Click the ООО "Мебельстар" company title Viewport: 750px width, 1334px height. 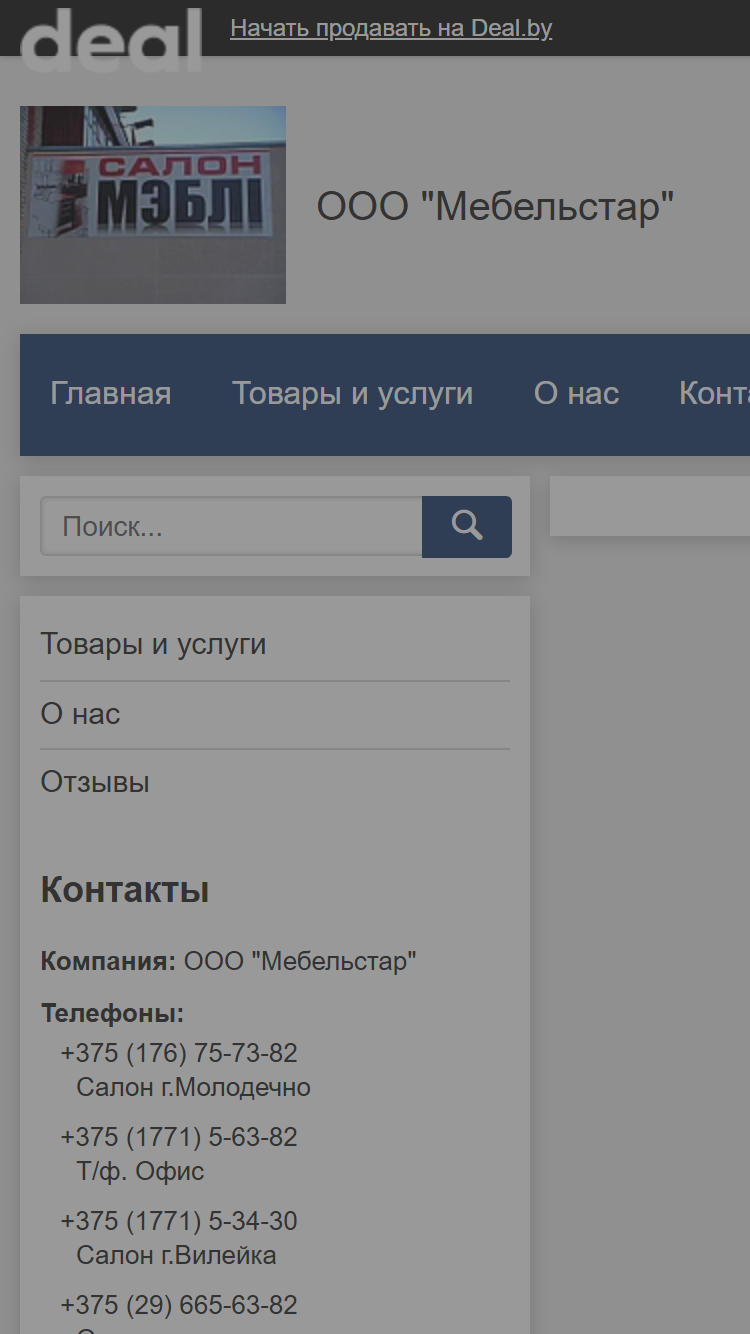[x=495, y=207]
